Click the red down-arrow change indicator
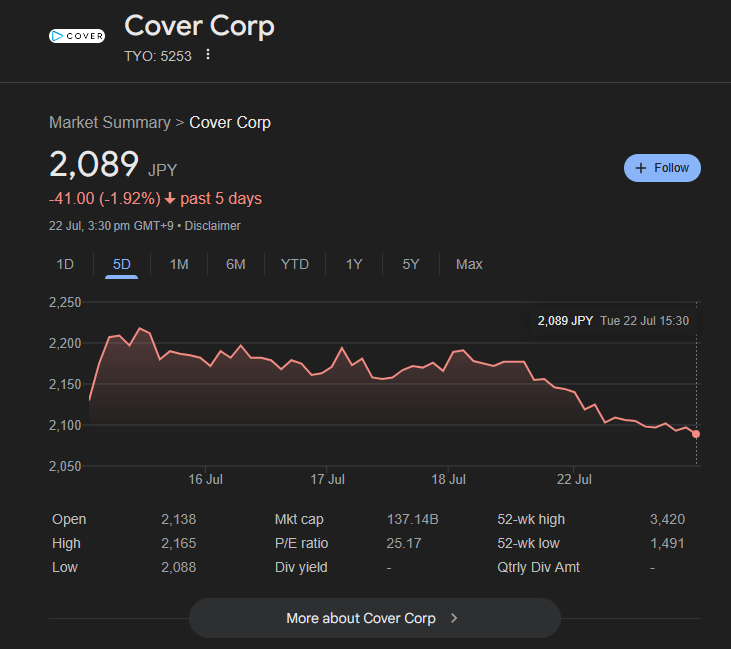Viewport: 731px width, 649px height. pos(170,199)
